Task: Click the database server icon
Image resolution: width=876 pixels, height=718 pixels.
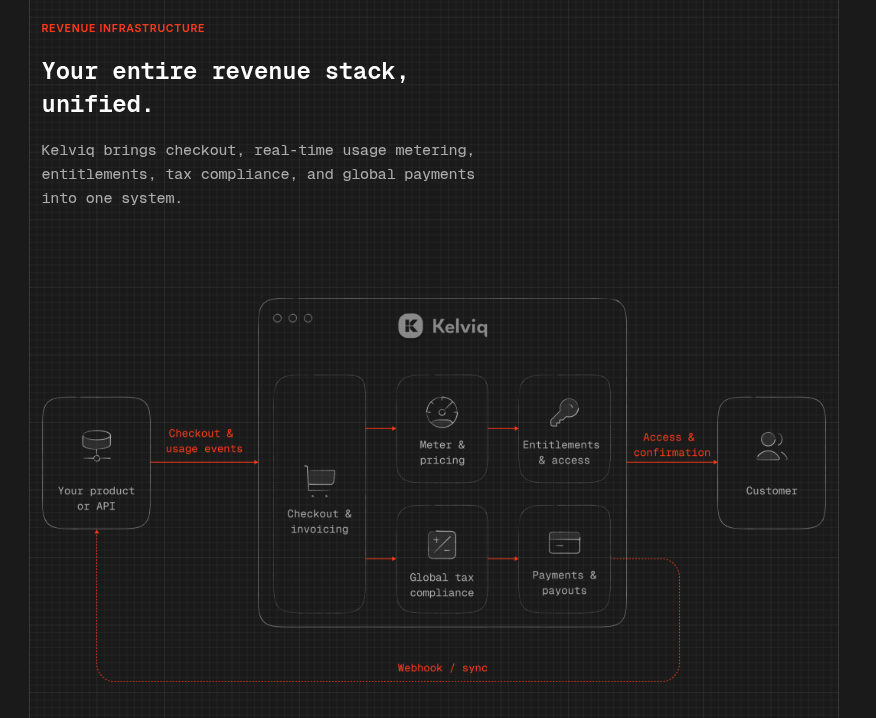Action: pyautogui.click(x=97, y=445)
